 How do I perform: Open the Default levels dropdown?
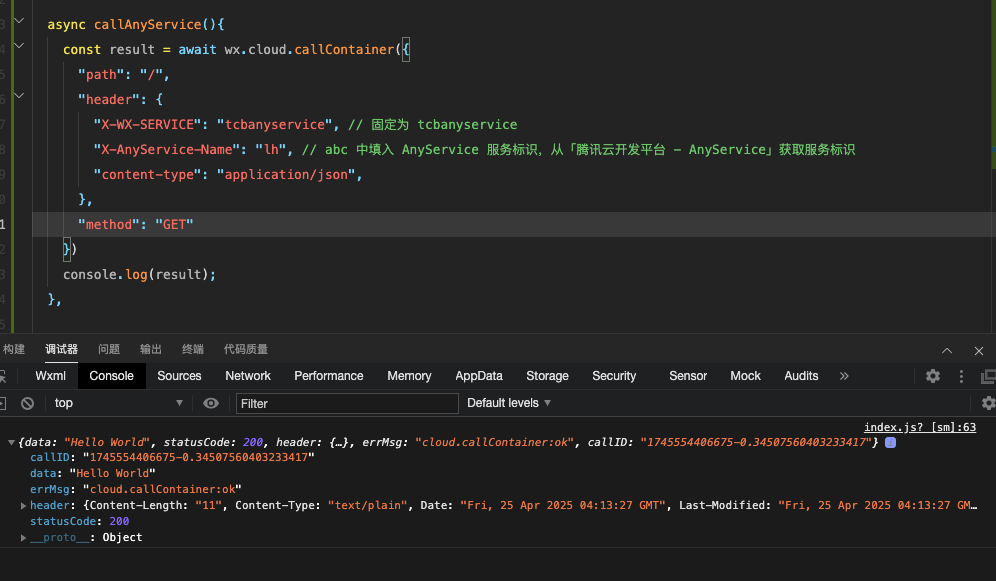(x=509, y=403)
